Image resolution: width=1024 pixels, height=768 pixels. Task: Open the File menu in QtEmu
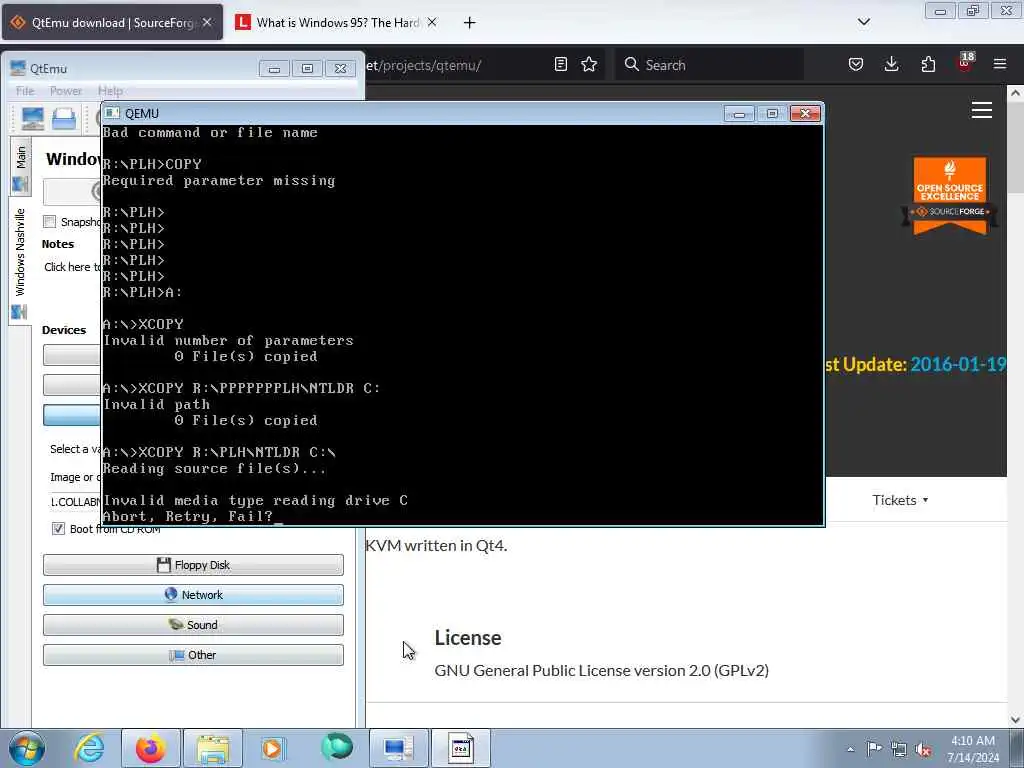pyautogui.click(x=25, y=91)
